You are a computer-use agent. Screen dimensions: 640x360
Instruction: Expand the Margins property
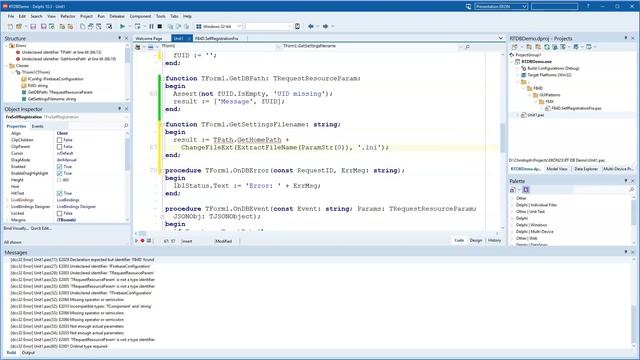click(x=7, y=220)
